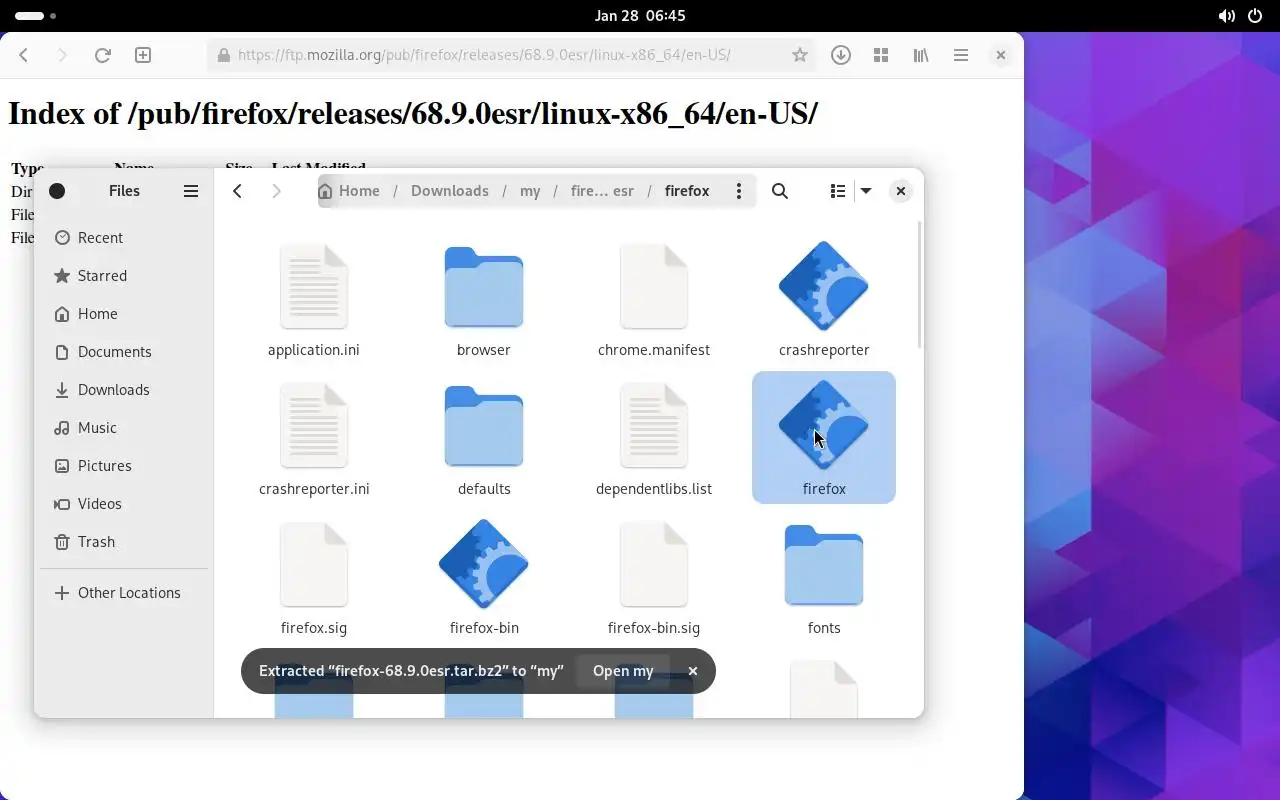The width and height of the screenshot is (1280, 800).
Task: Go to 'my' folder in the path bar
Action: (530, 191)
